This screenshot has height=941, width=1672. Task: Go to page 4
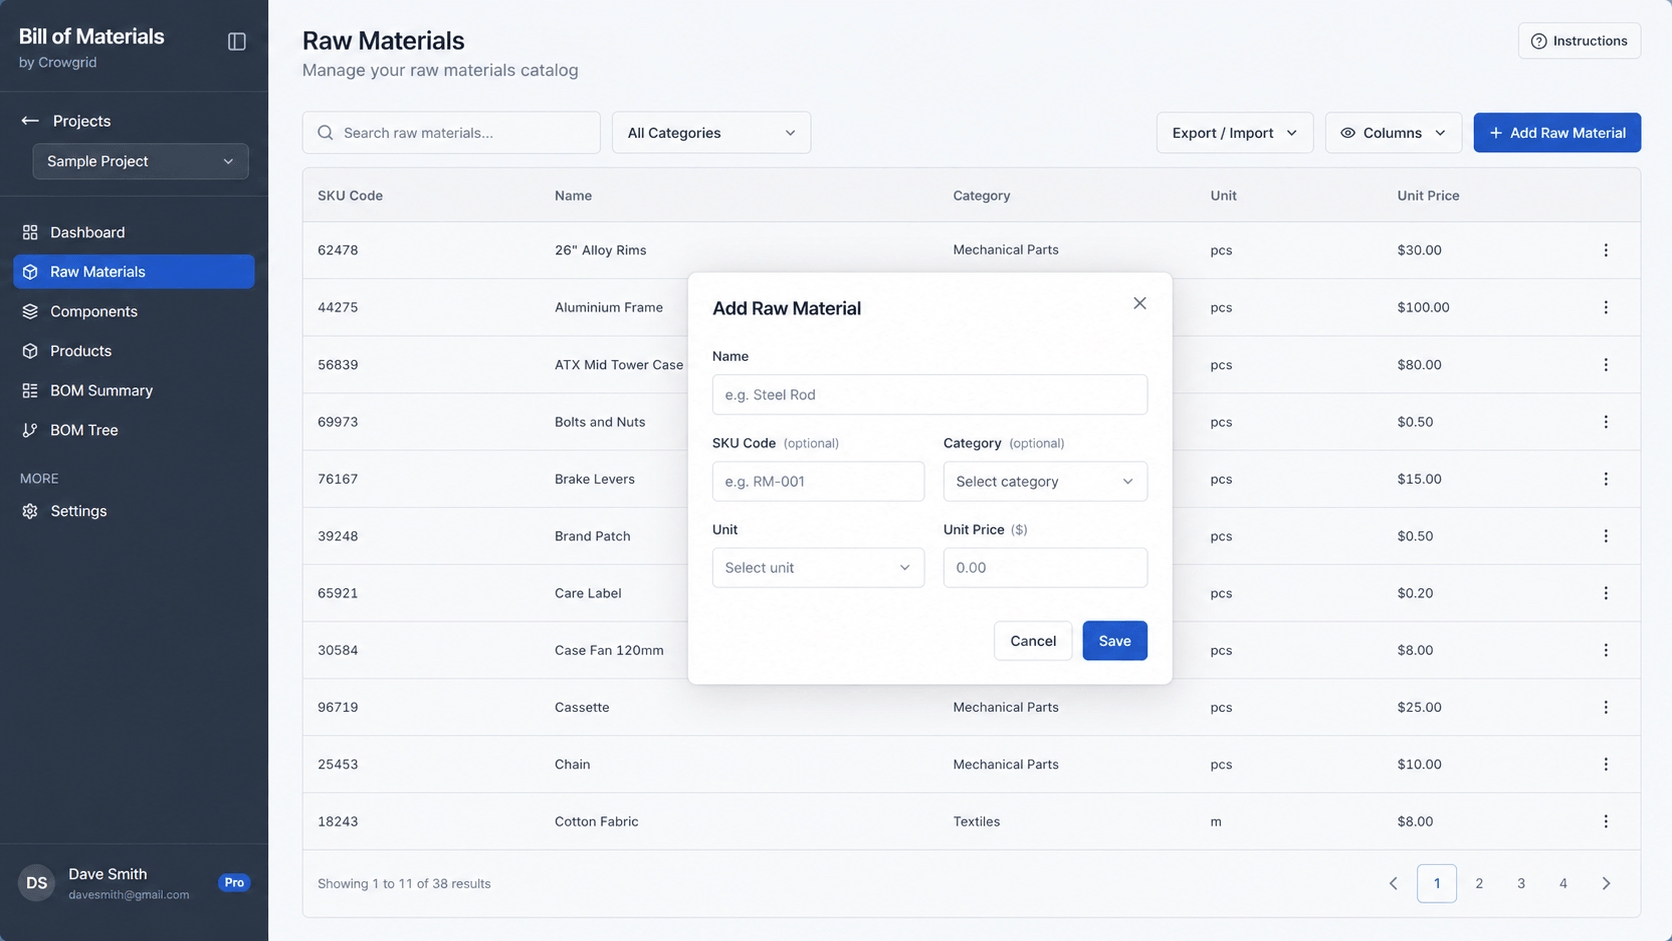[1563, 884]
